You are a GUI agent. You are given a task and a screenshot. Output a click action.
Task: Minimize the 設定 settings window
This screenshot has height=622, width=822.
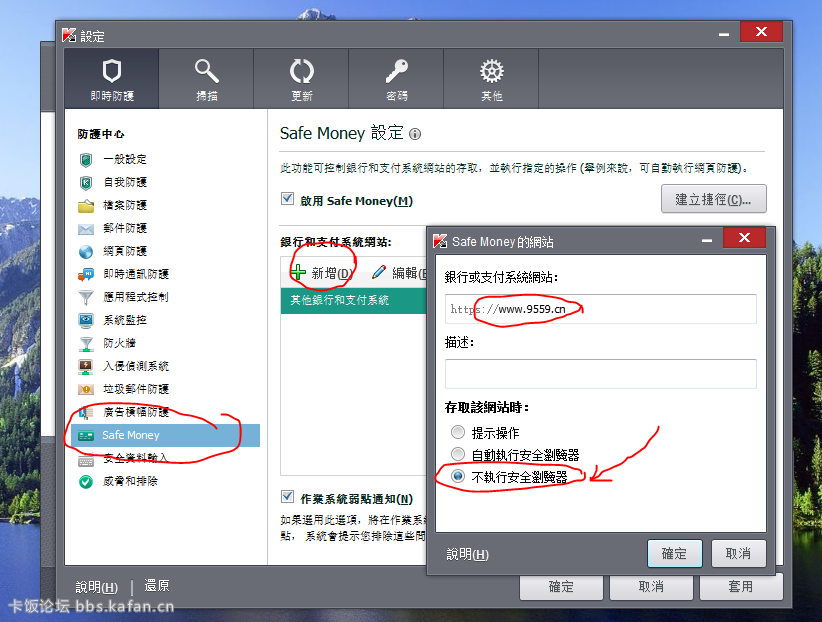pos(724,34)
